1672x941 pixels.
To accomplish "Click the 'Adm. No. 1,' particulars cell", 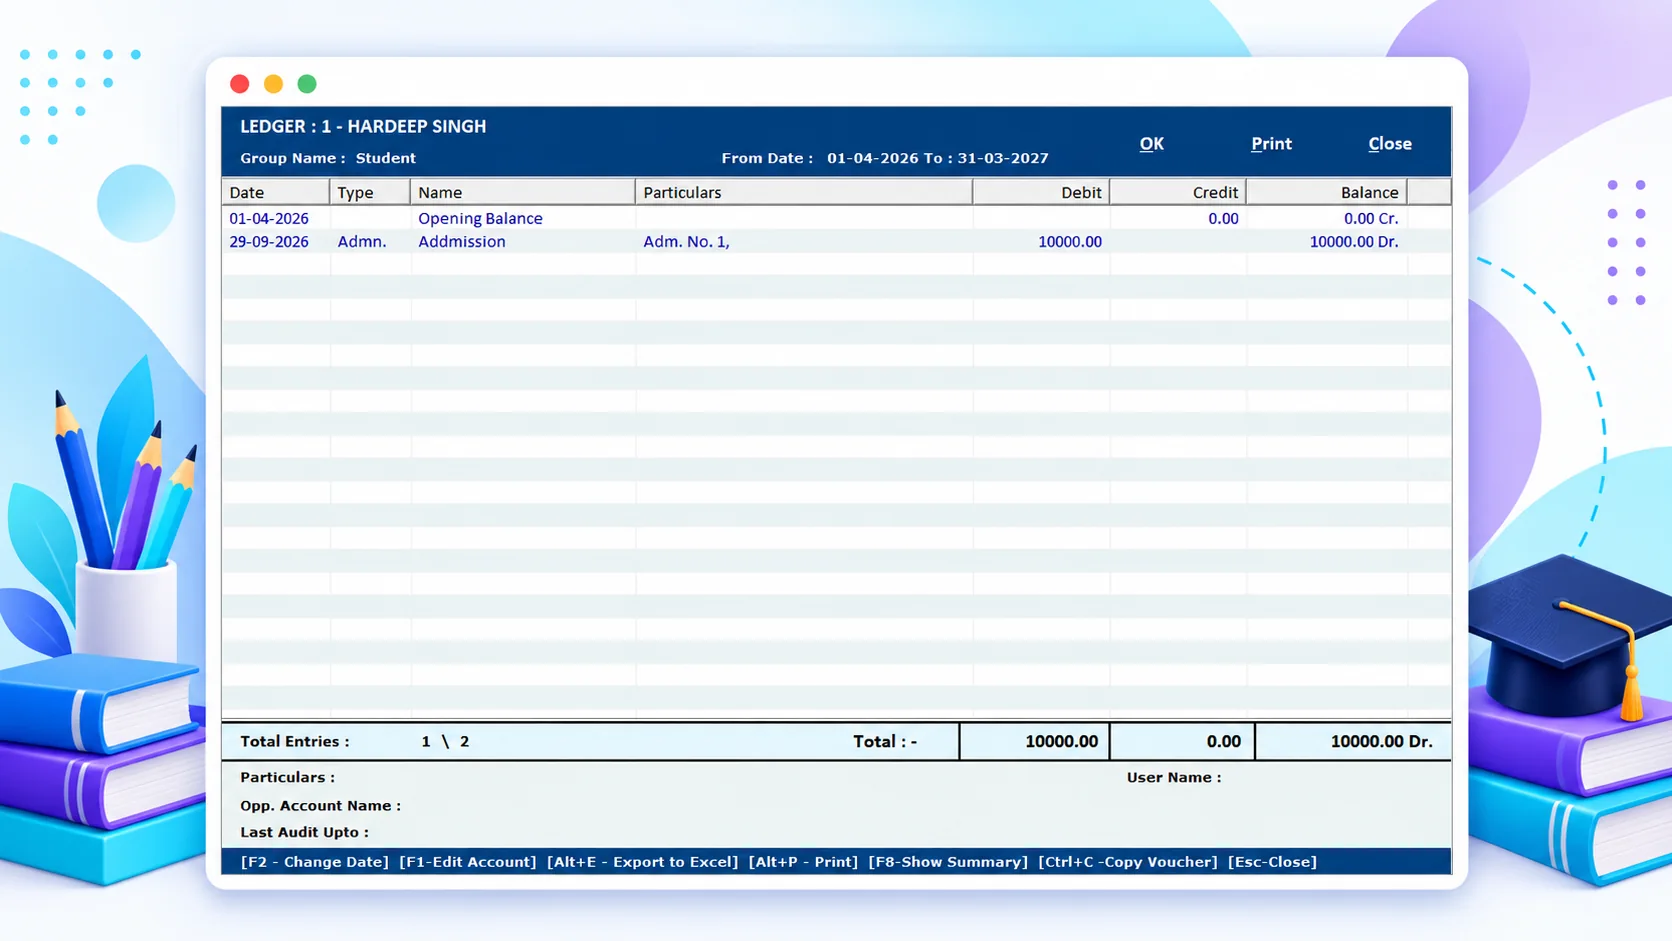I will click(686, 241).
